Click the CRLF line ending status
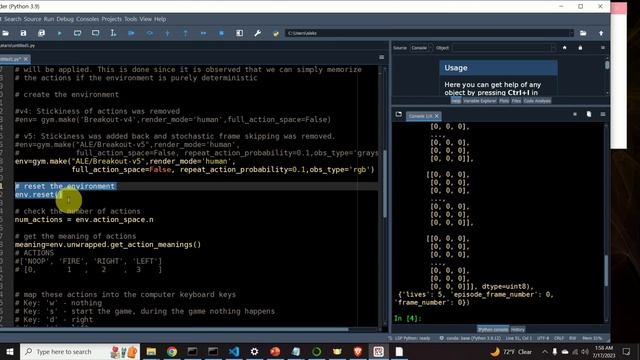 click(559, 338)
